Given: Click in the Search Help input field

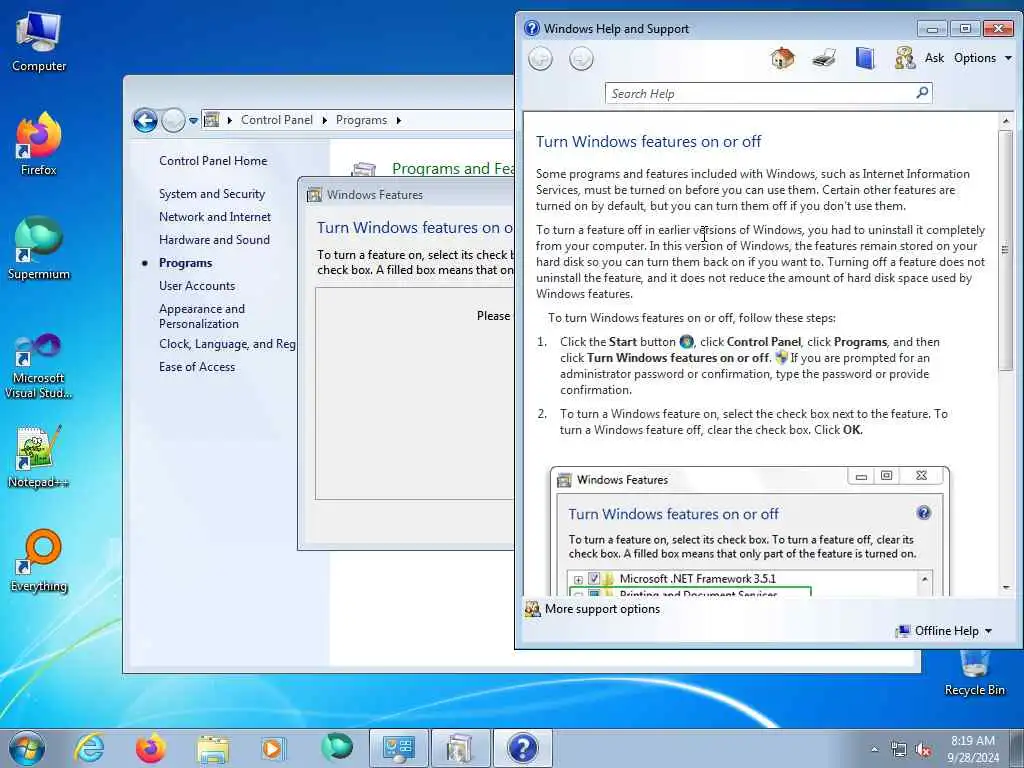Looking at the screenshot, I should tap(761, 93).
